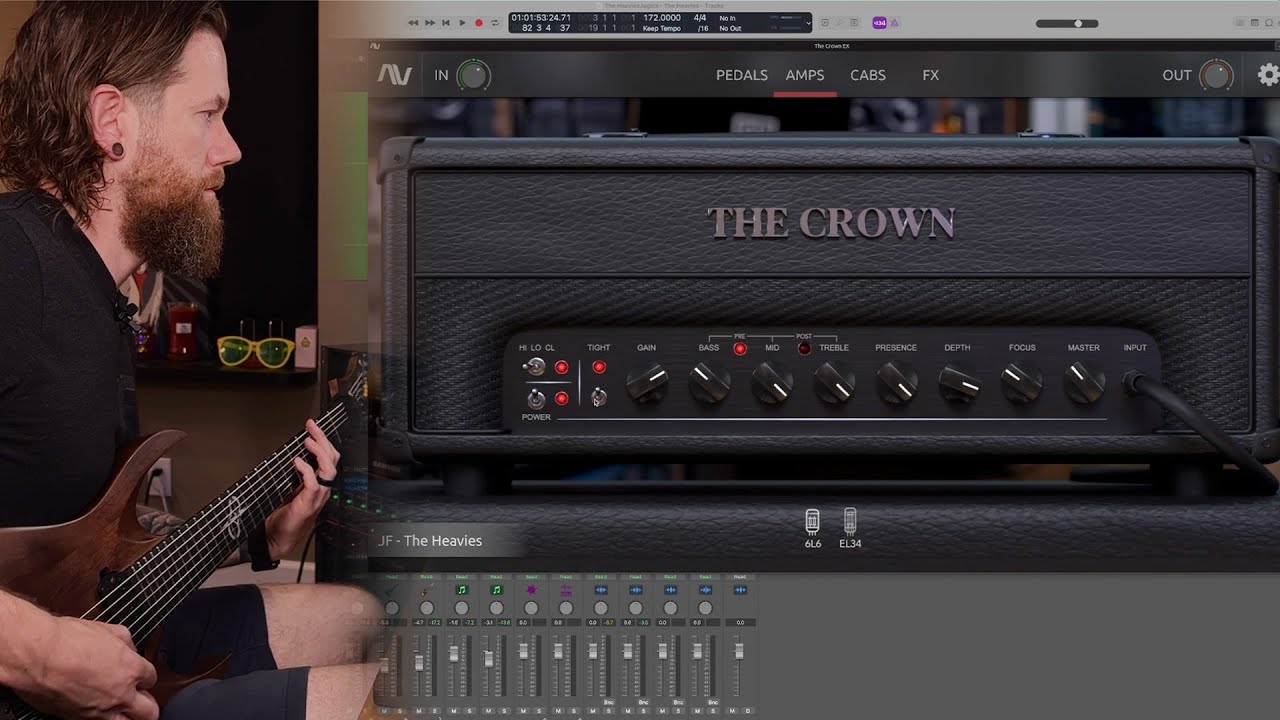Start playback with the Play button

tap(462, 22)
